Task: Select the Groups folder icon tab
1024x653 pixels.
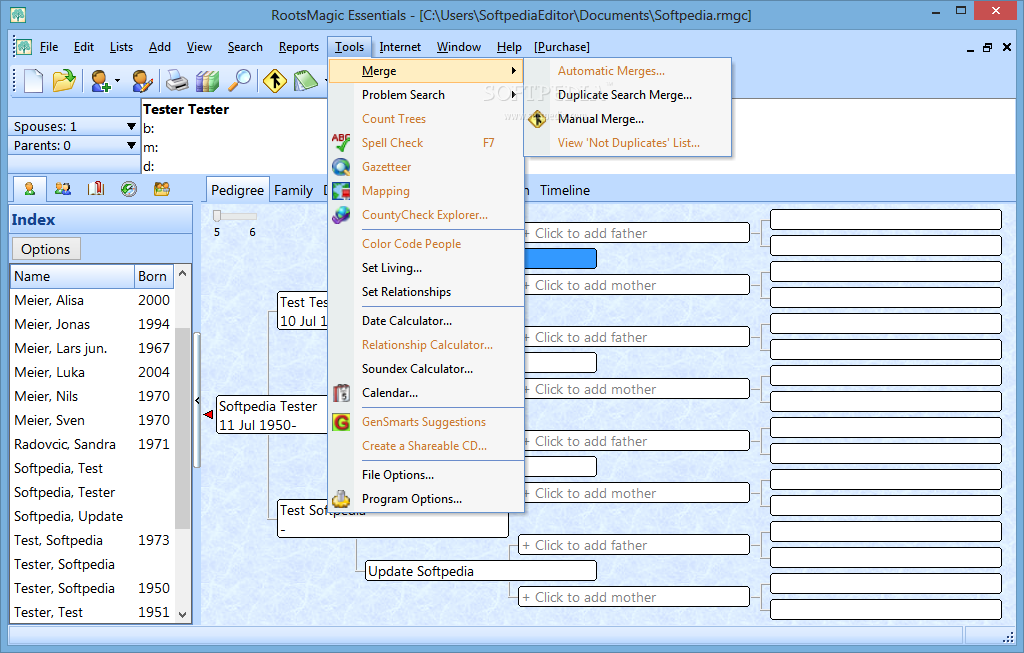Action: pos(161,189)
